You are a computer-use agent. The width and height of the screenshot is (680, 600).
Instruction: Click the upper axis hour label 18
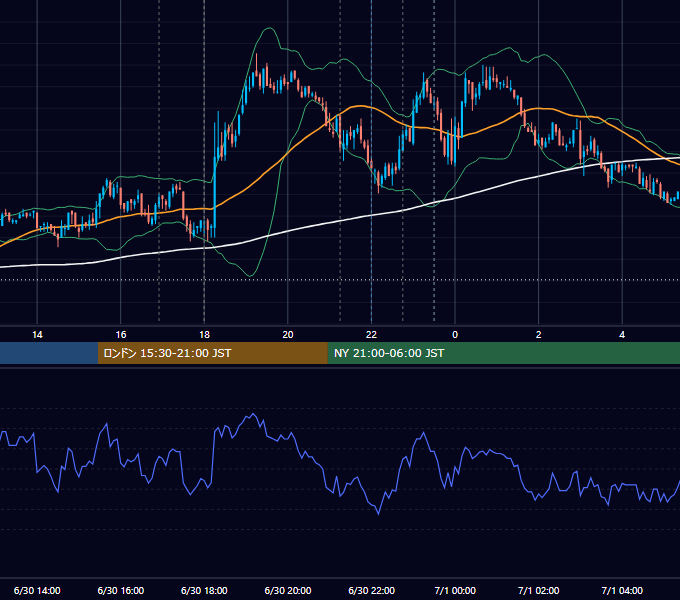click(x=204, y=335)
